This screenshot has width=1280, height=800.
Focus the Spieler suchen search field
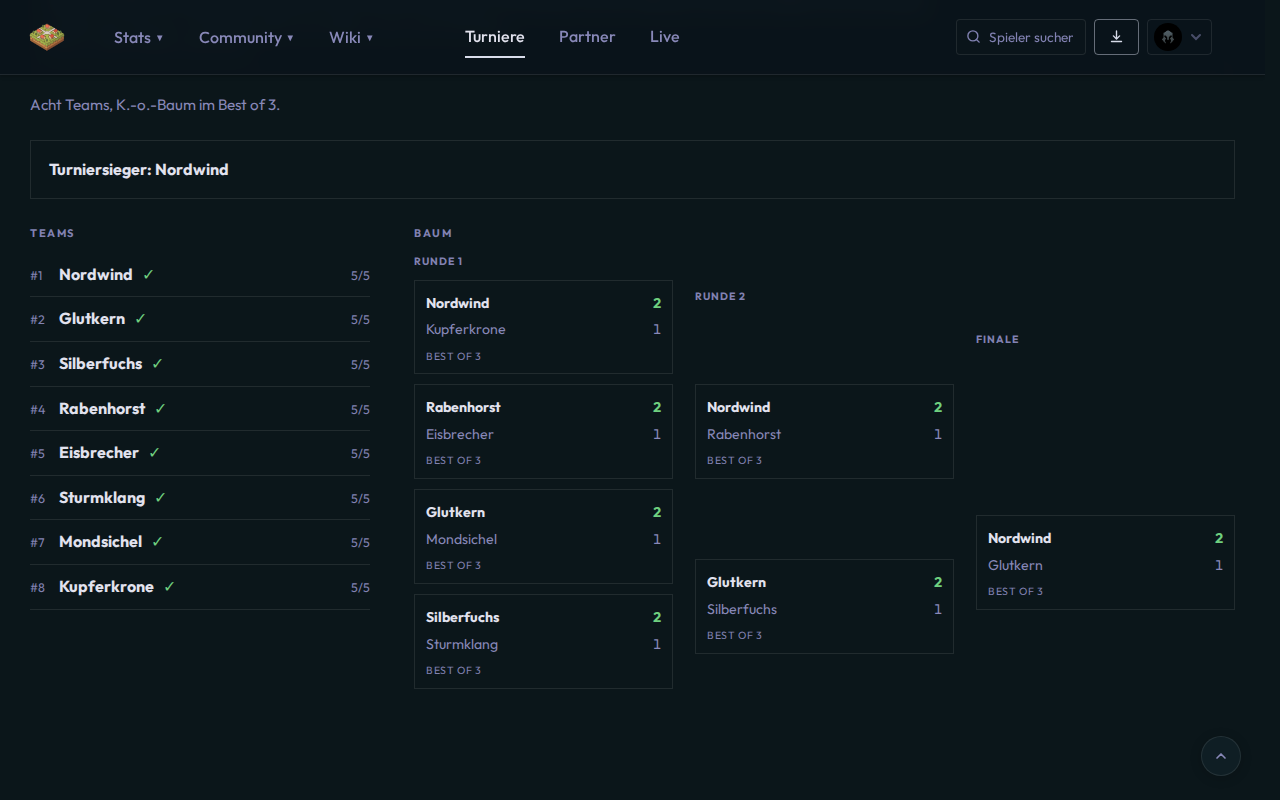[x=1021, y=37]
